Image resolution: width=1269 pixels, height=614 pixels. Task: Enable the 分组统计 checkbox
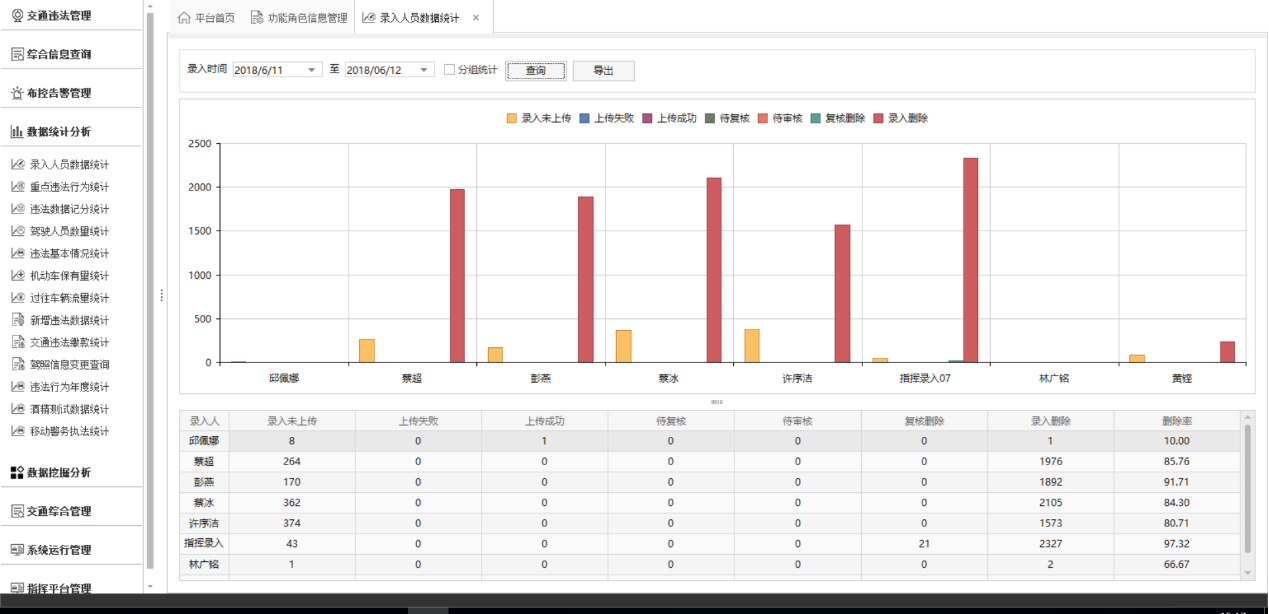click(449, 70)
